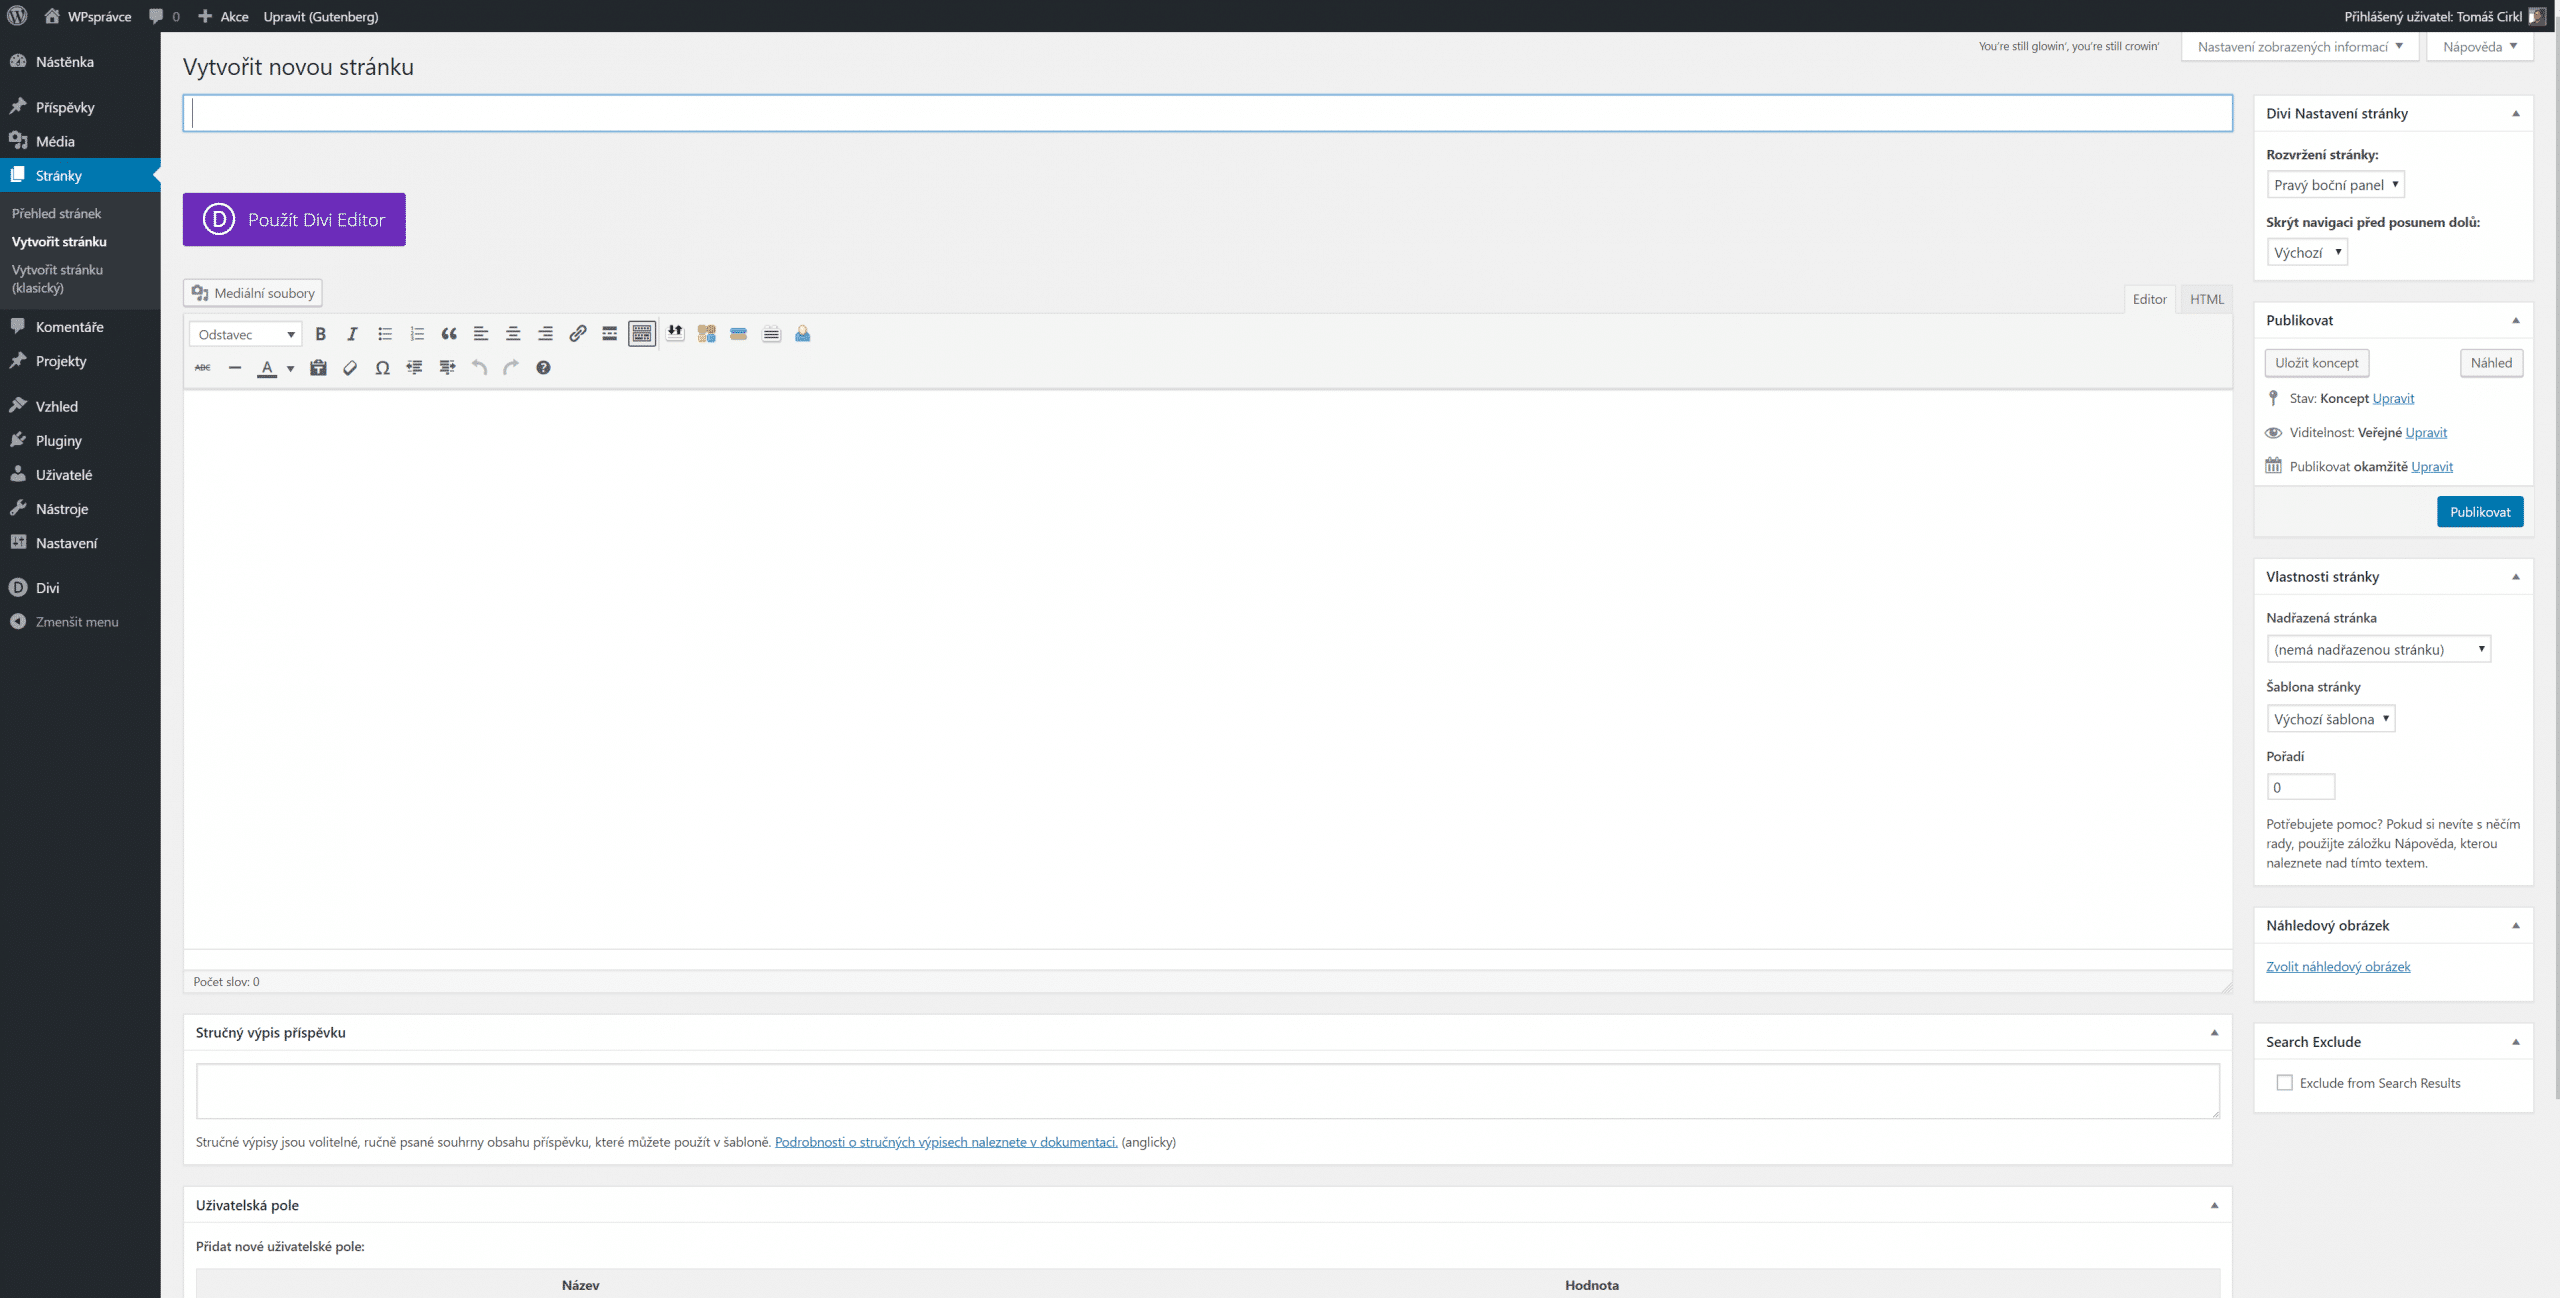Toggle strikethrough text formatting

tap(203, 368)
